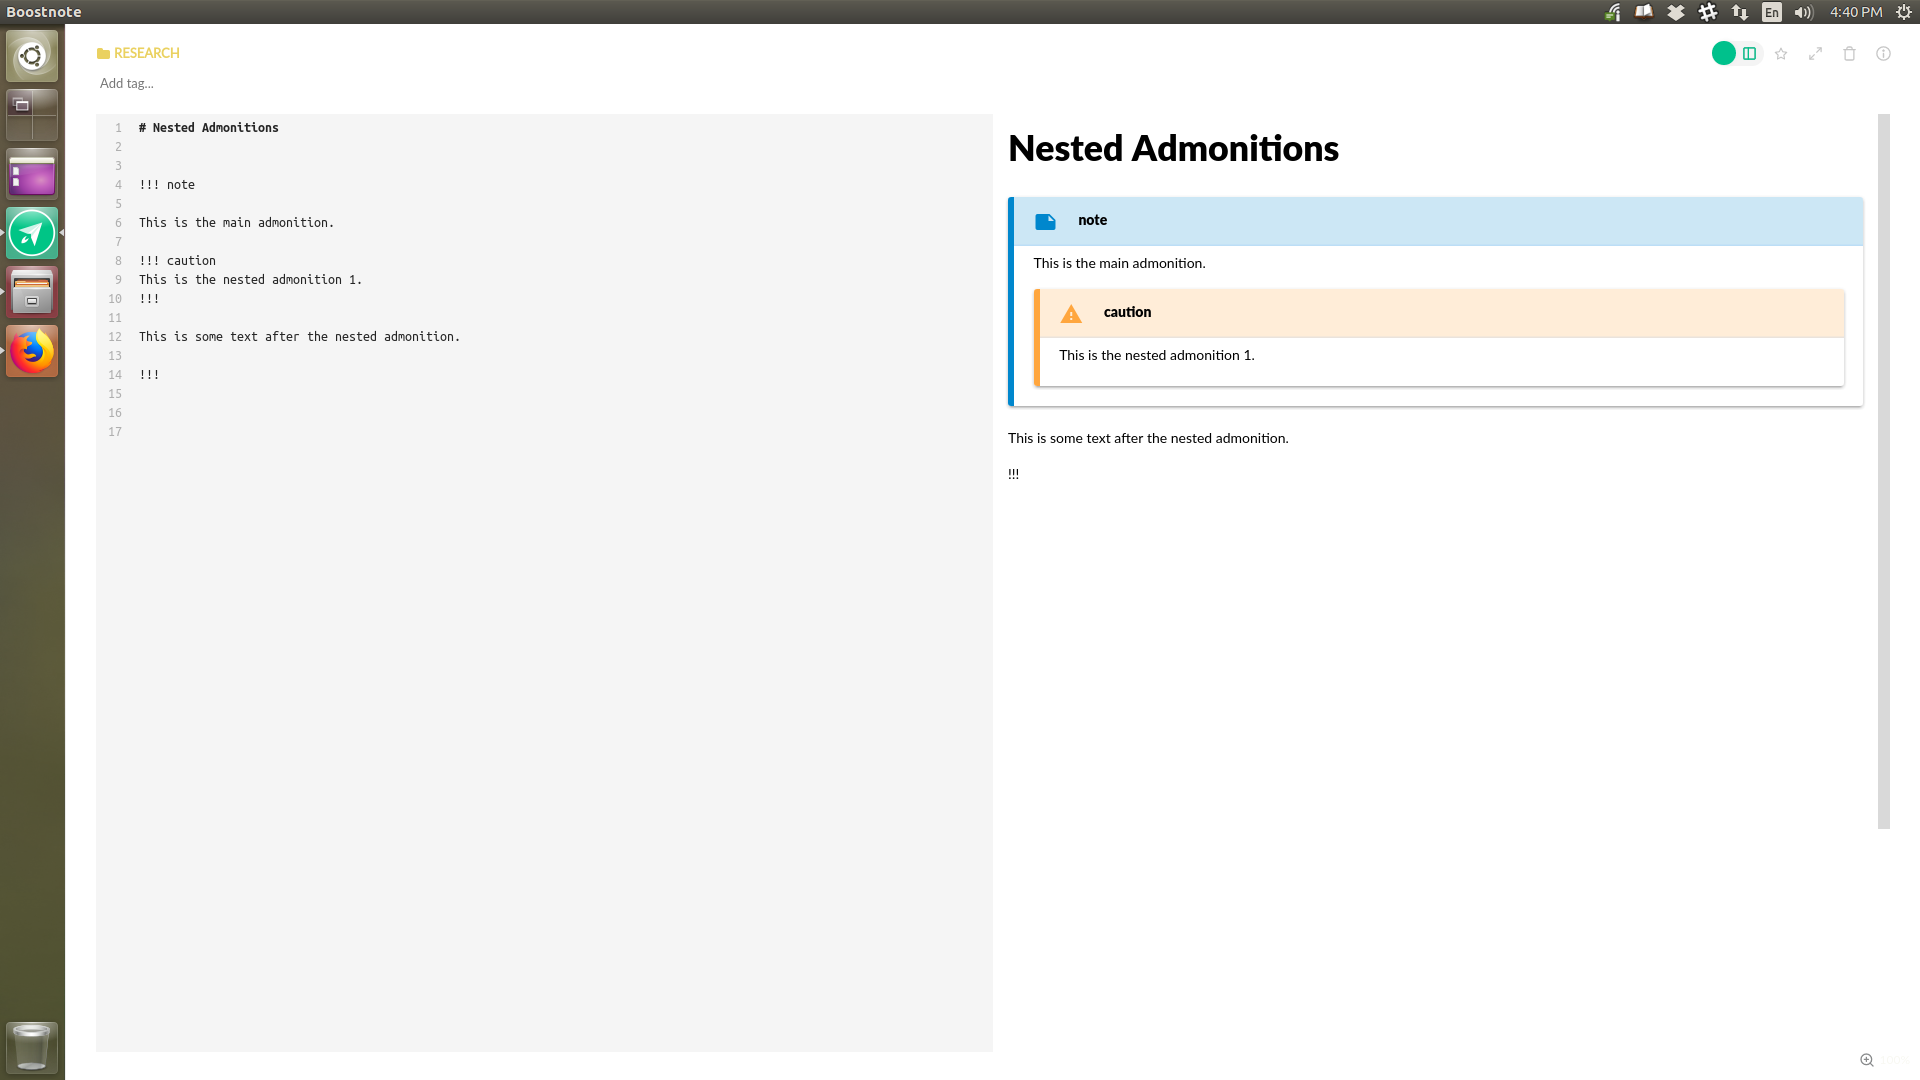Click the RESEARCH folder icon

pyautogui.click(x=103, y=53)
